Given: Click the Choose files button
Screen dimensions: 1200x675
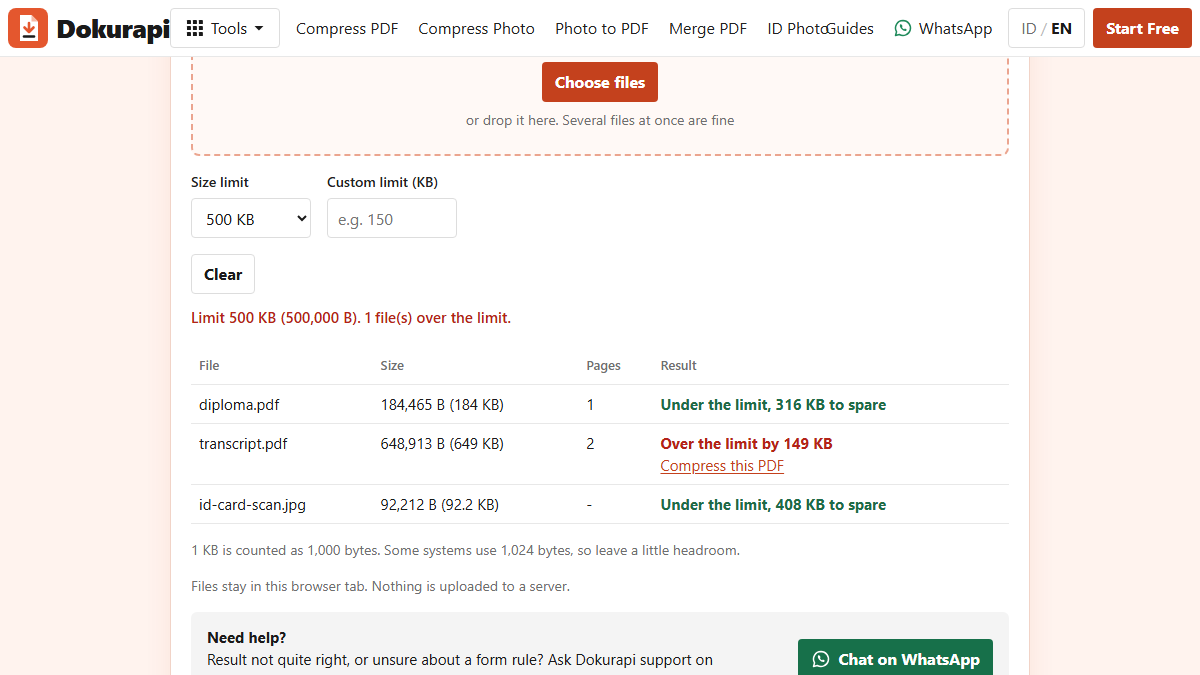Looking at the screenshot, I should (x=600, y=82).
